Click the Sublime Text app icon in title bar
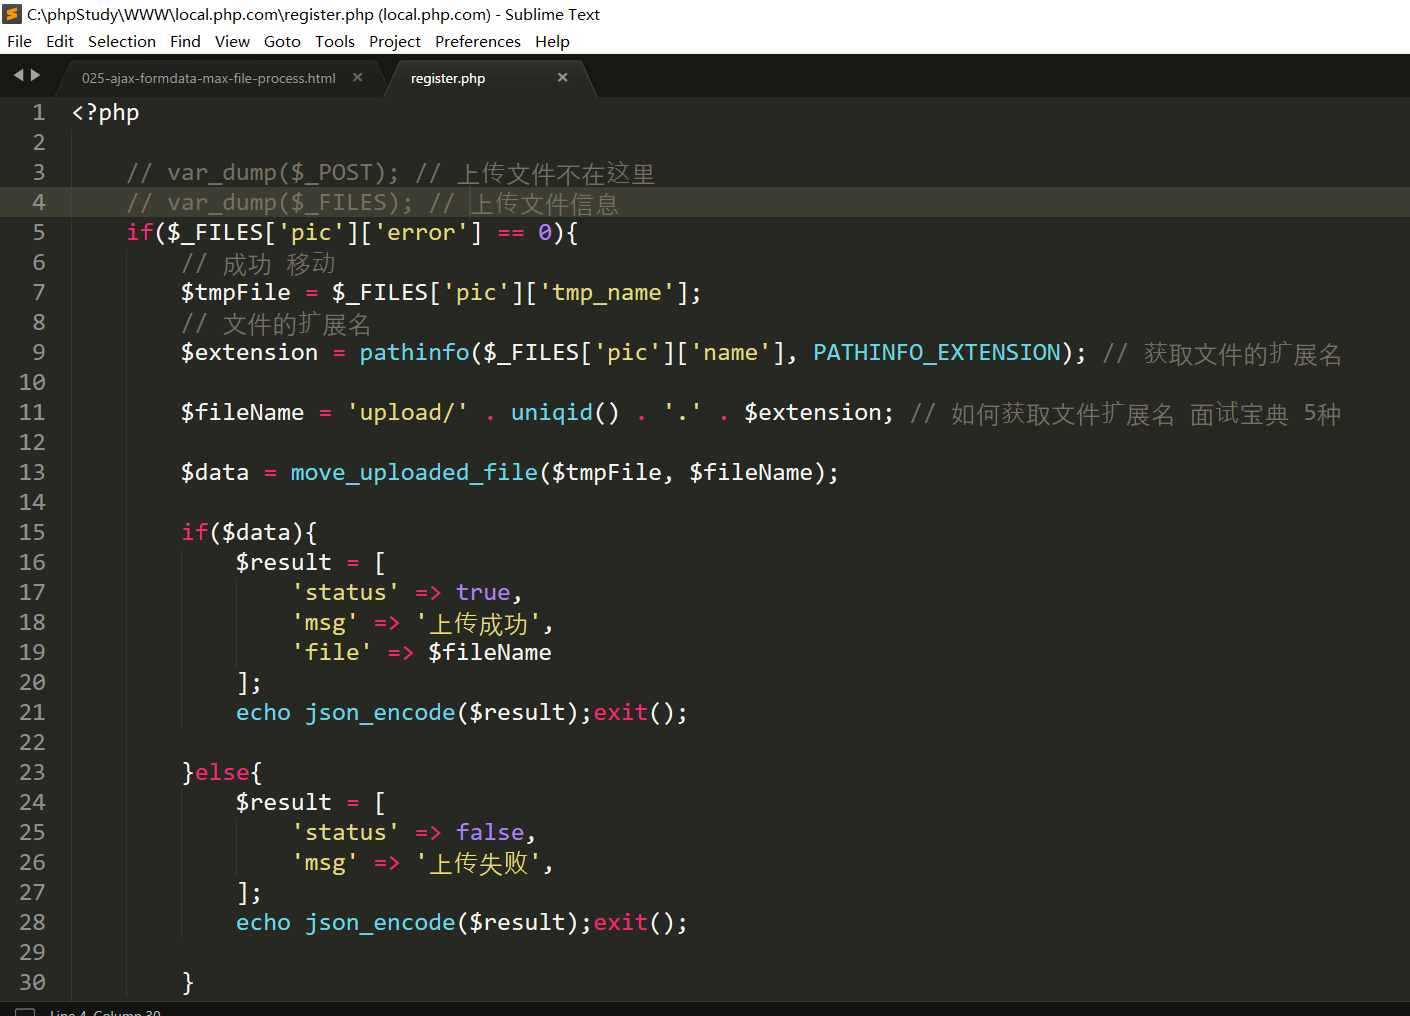The image size is (1410, 1016). click(x=12, y=14)
